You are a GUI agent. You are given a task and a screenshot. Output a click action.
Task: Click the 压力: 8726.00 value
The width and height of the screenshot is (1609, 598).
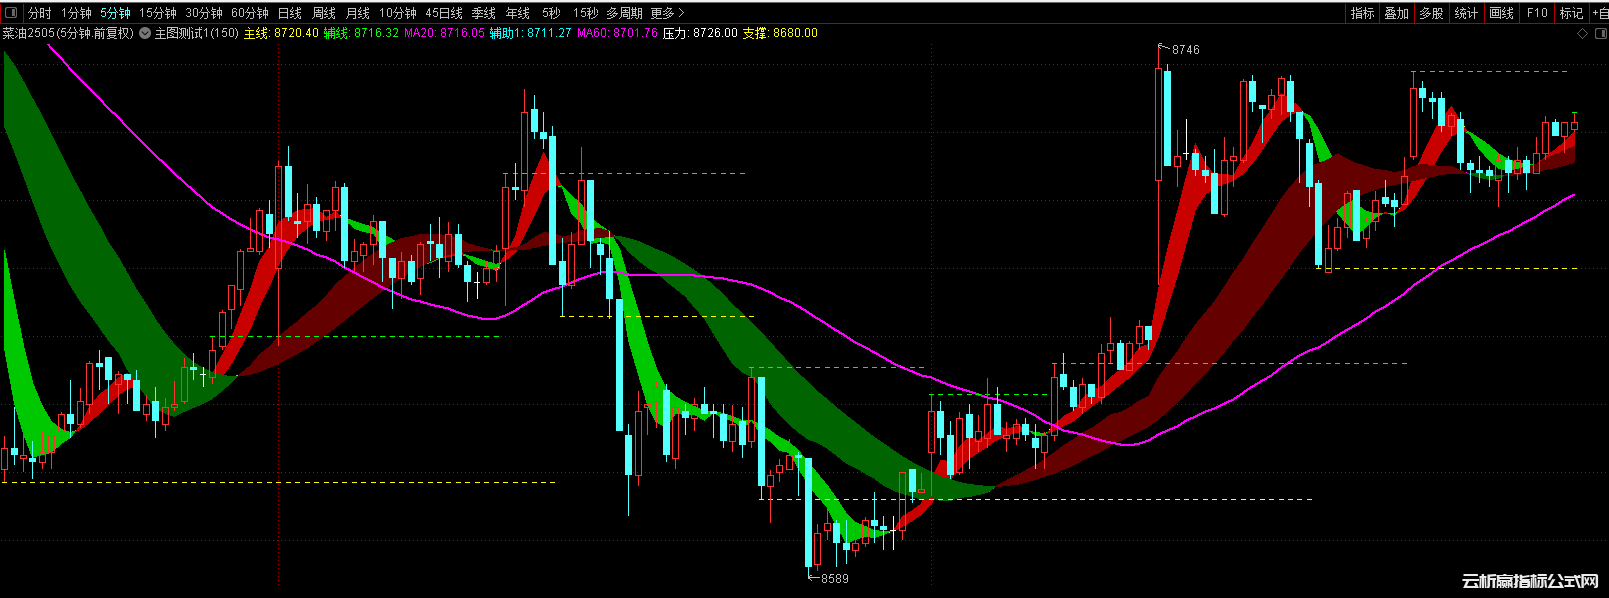700,33
